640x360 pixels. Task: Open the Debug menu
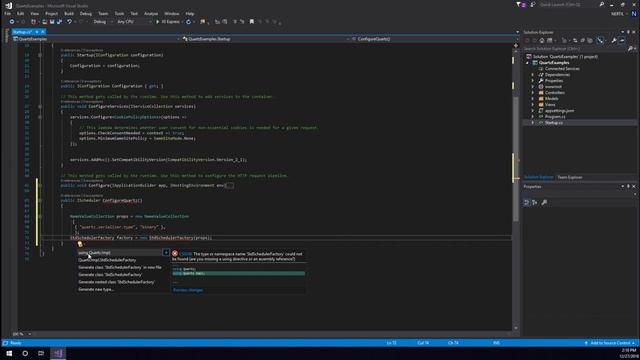[86, 13]
